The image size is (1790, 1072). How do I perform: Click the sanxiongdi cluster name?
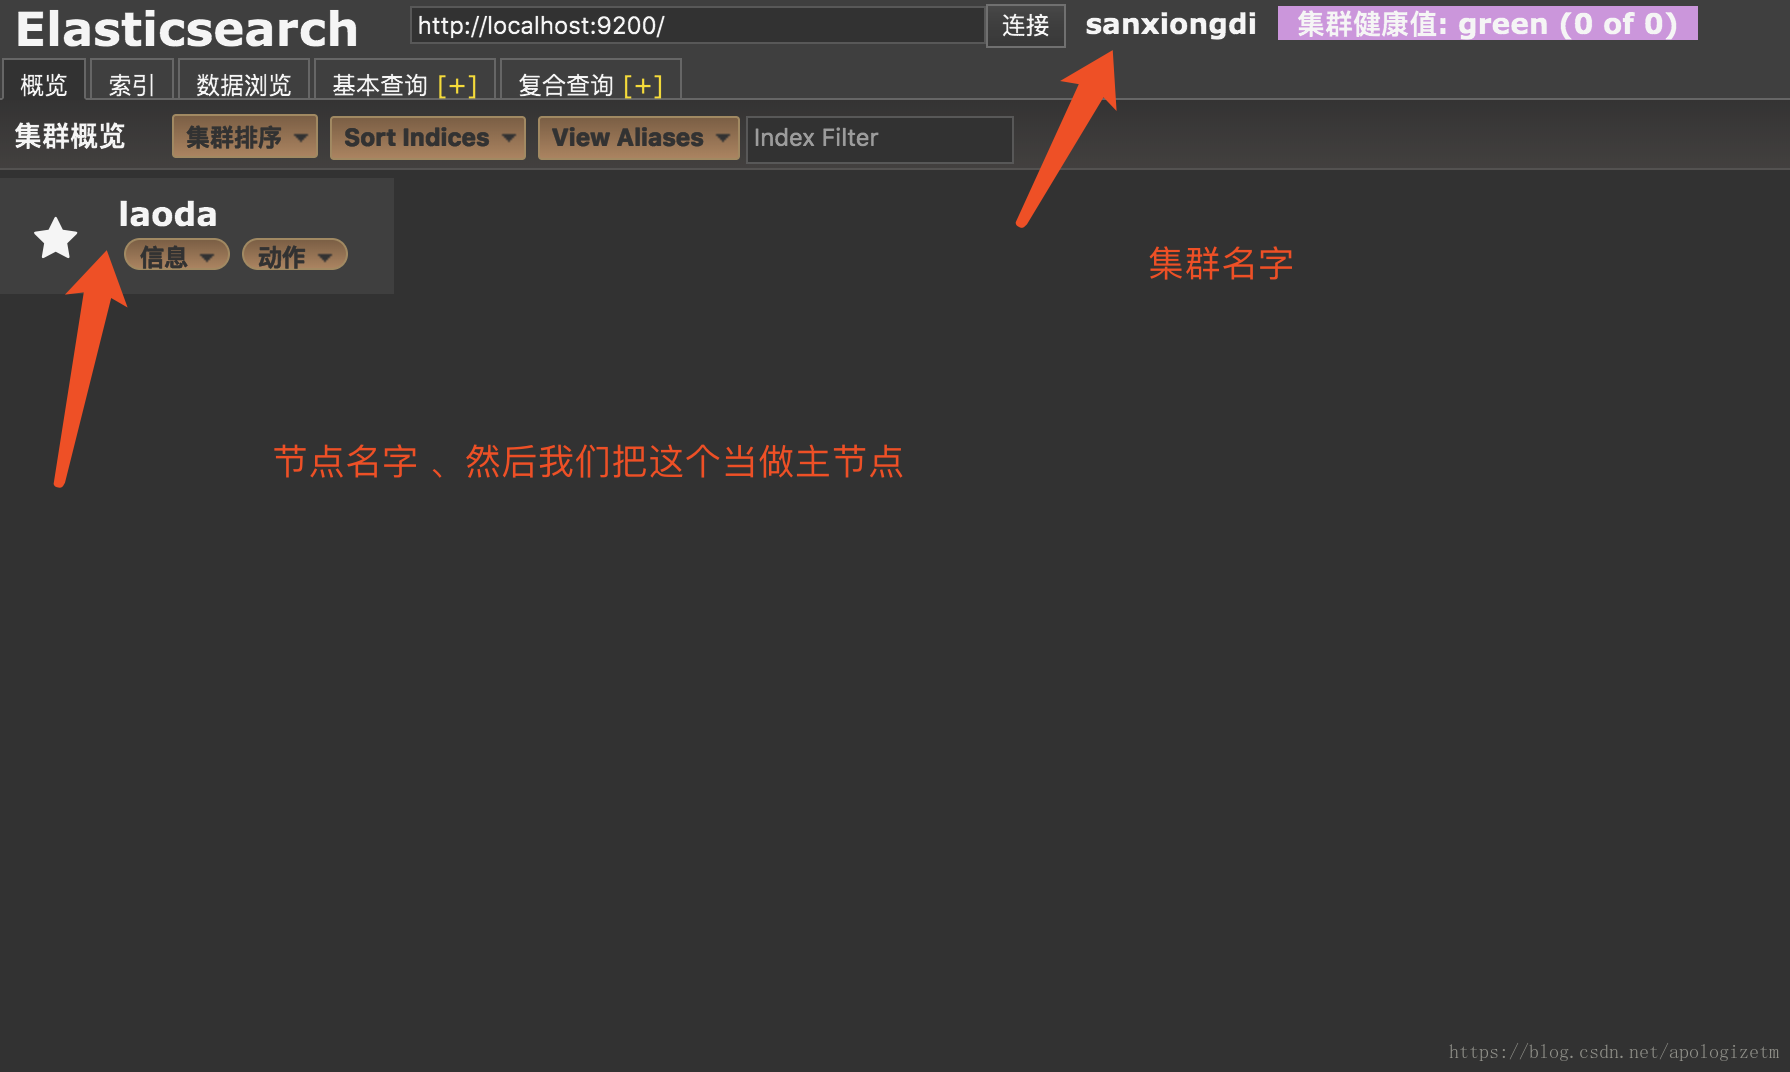coord(1171,24)
